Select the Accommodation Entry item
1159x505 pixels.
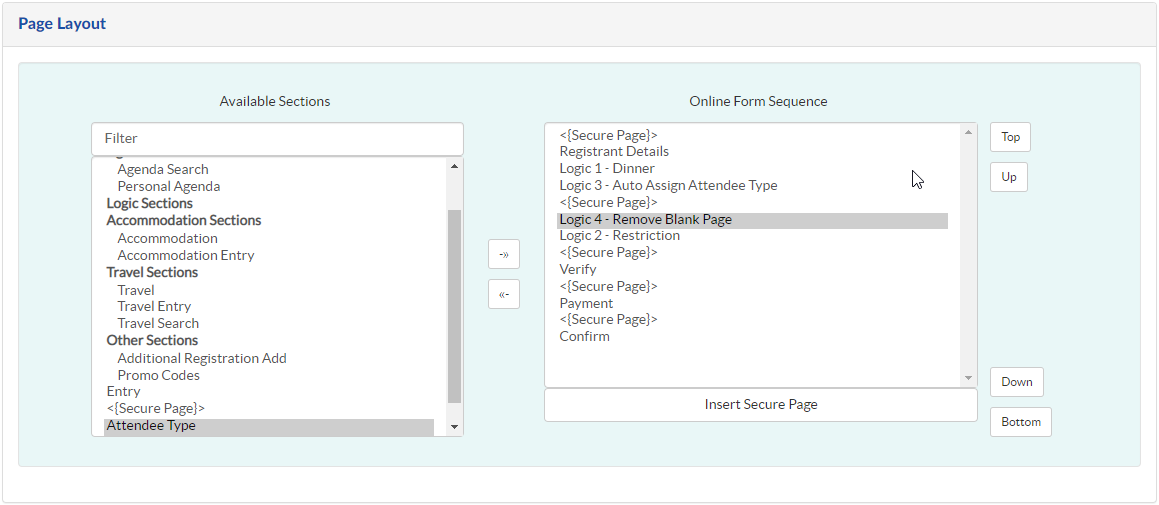186,255
